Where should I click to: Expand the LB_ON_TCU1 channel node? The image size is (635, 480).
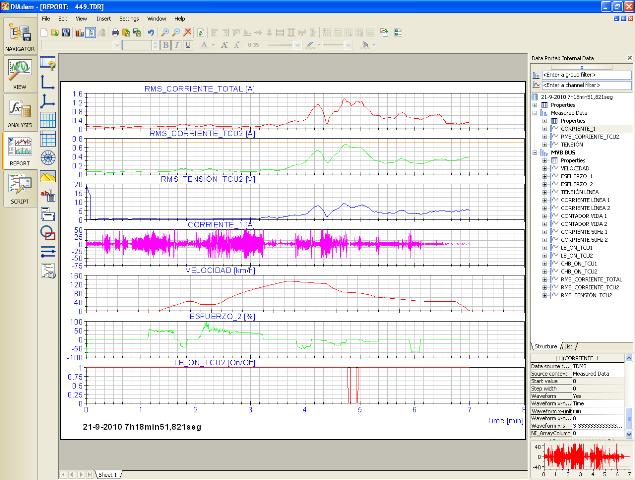click(x=545, y=248)
